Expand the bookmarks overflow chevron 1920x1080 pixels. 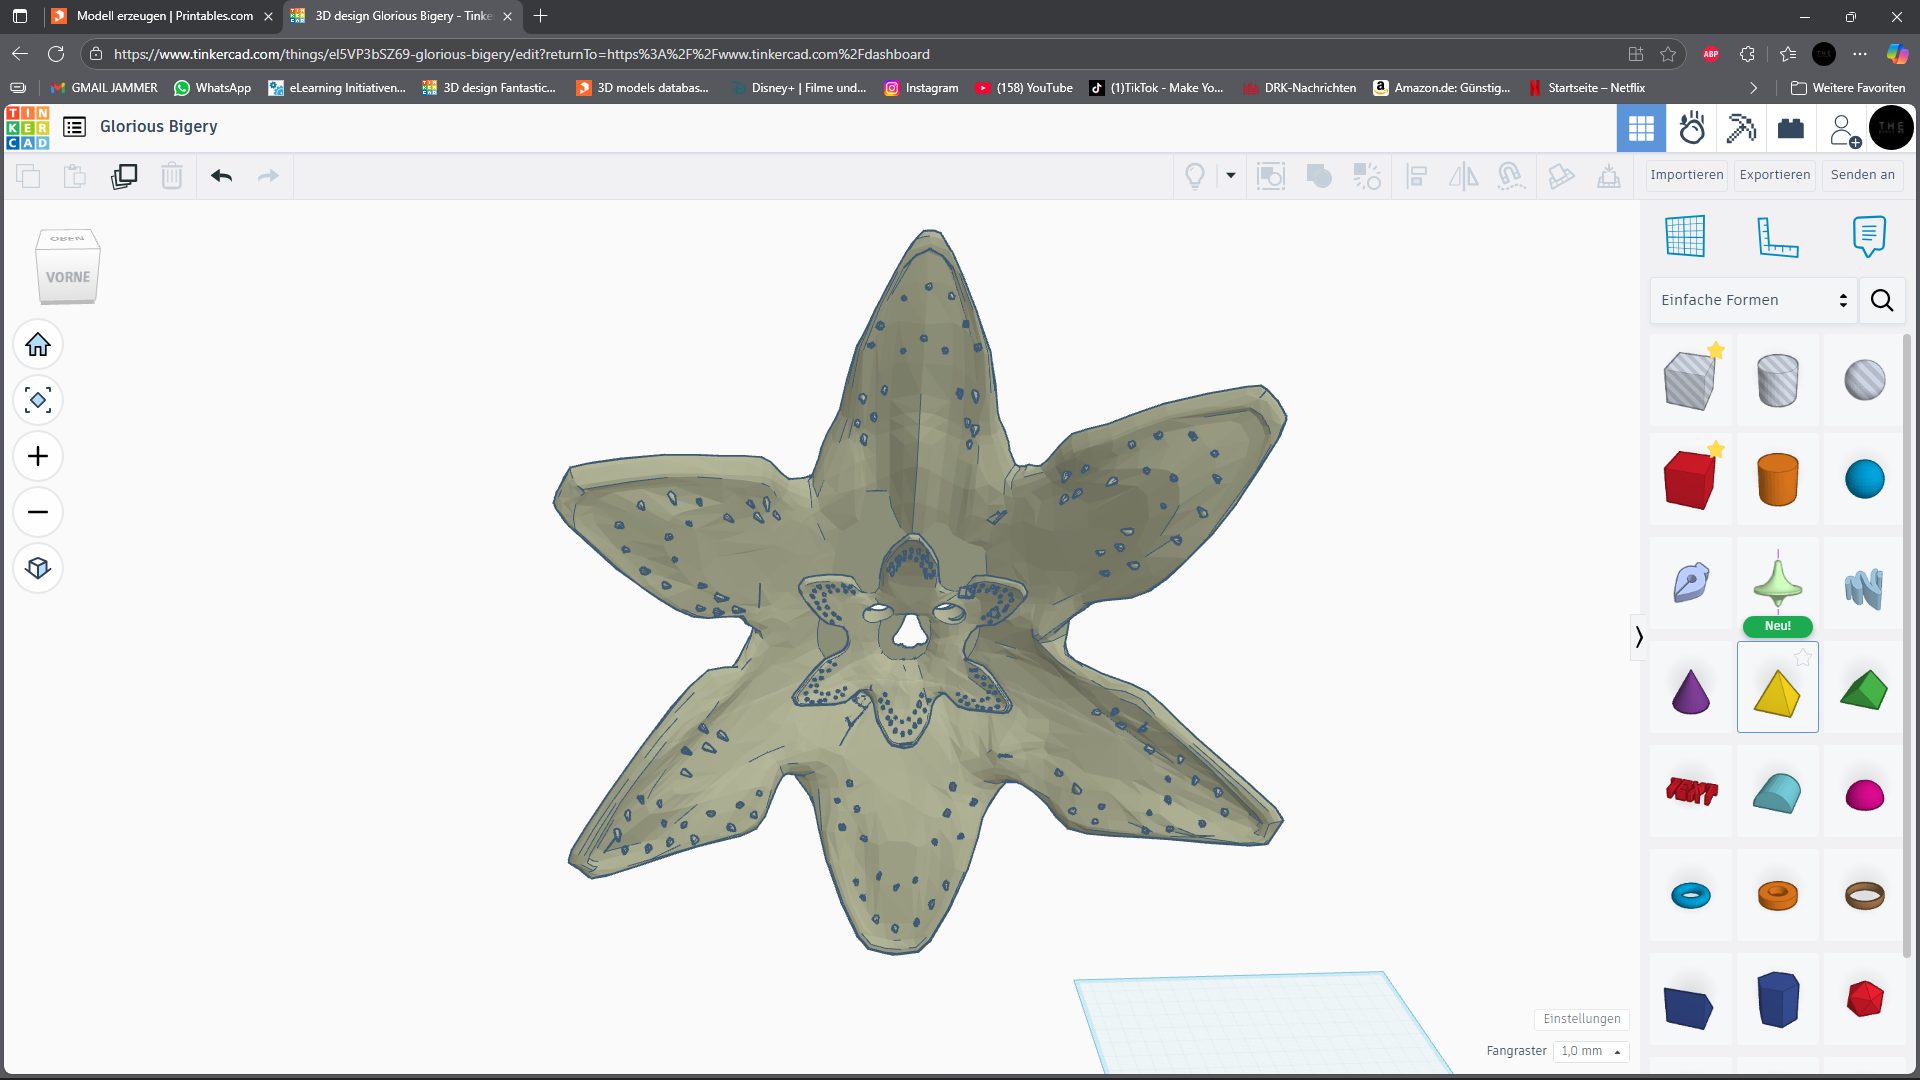click(1753, 88)
